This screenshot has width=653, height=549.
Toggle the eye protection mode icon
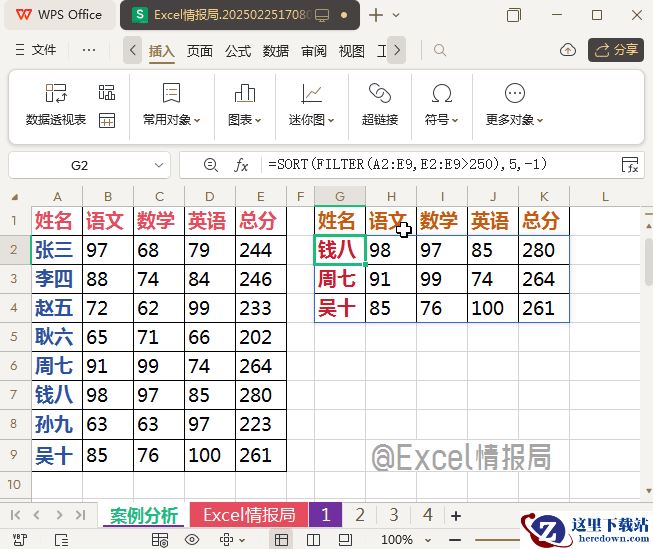click(x=192, y=540)
